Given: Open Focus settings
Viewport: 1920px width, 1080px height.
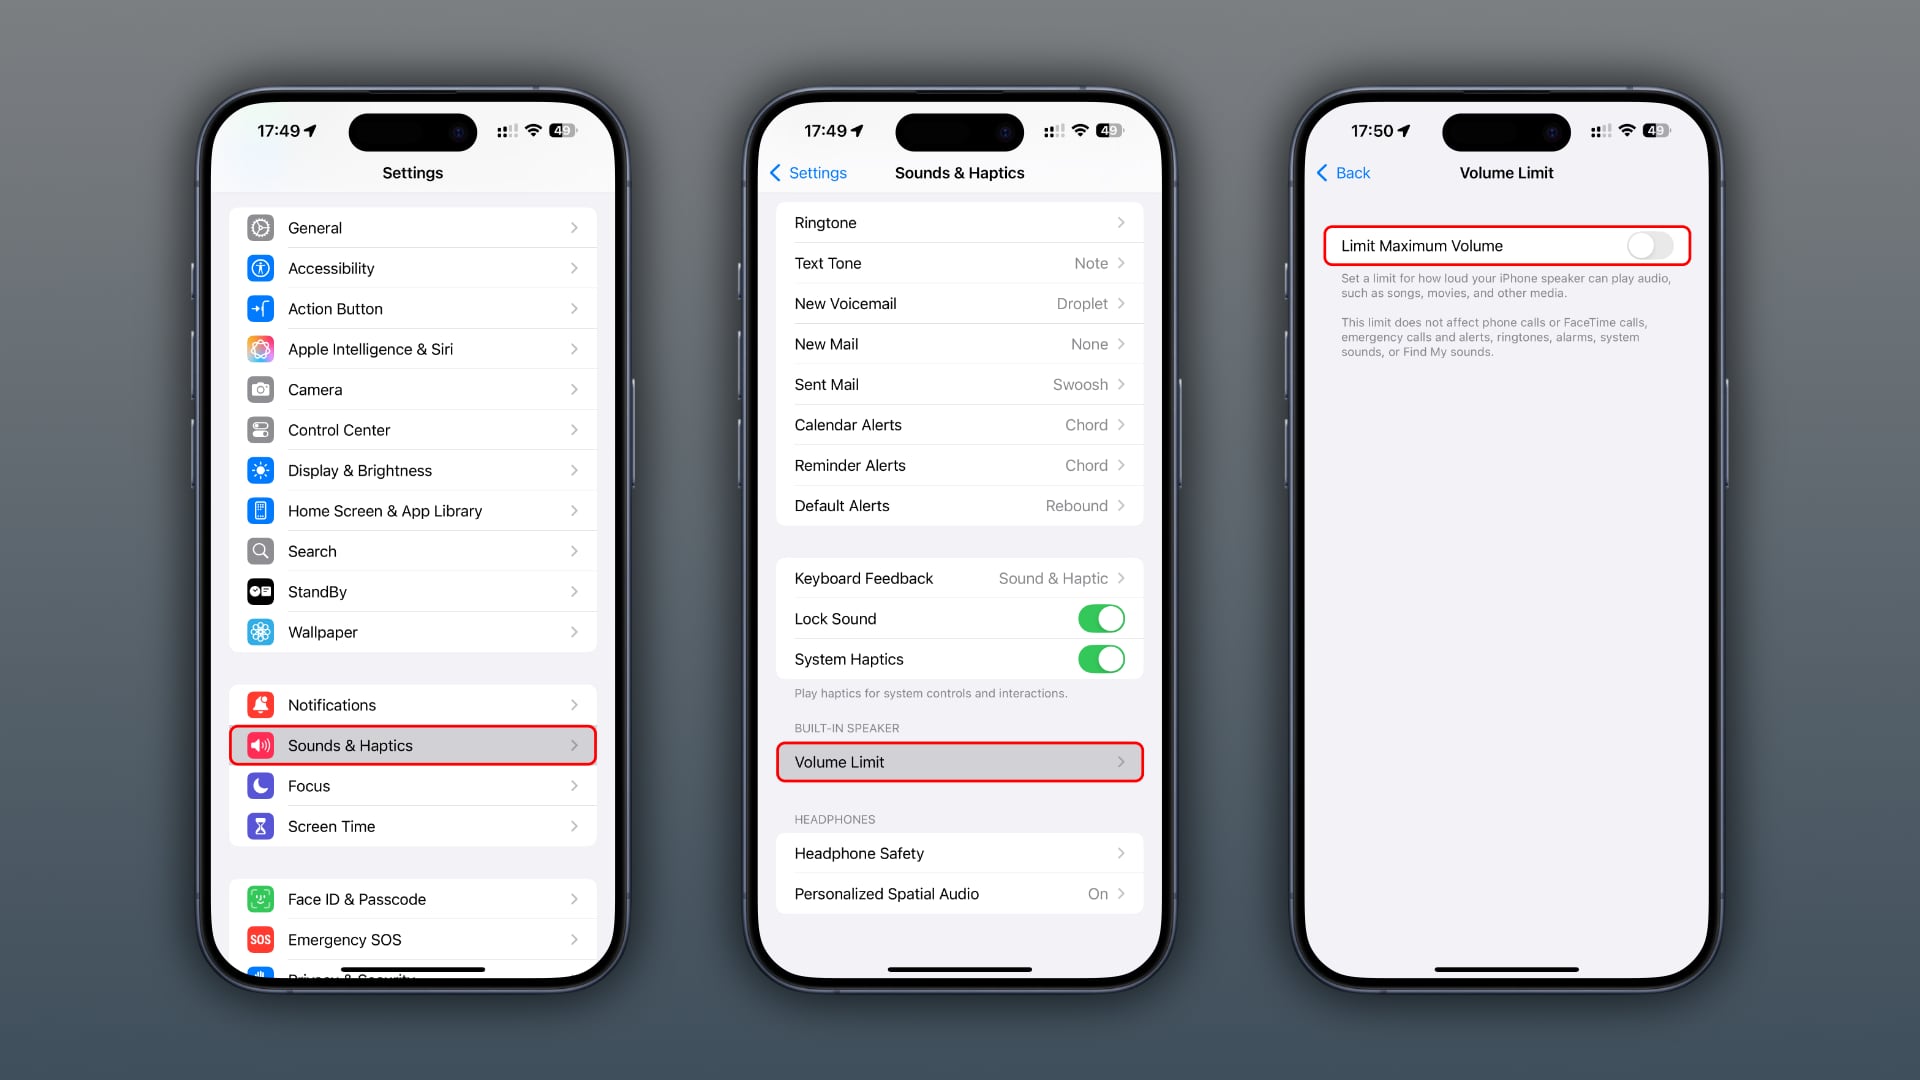Looking at the screenshot, I should tap(413, 785).
